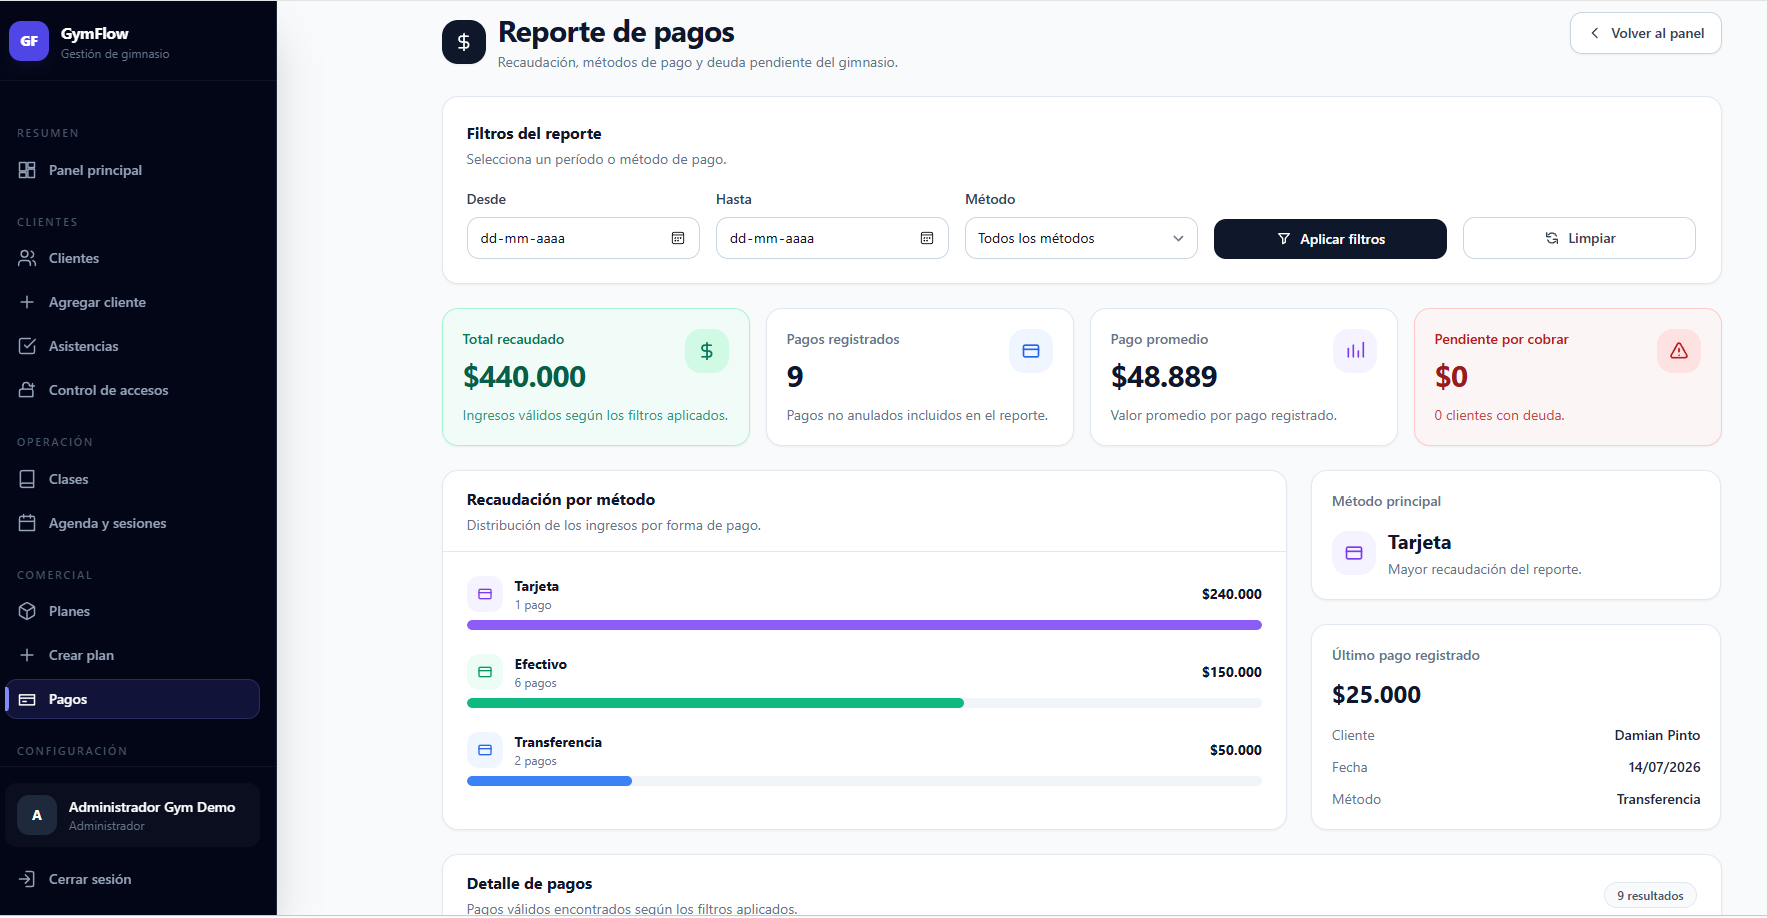Click Aplicar filtros button

coord(1330,239)
